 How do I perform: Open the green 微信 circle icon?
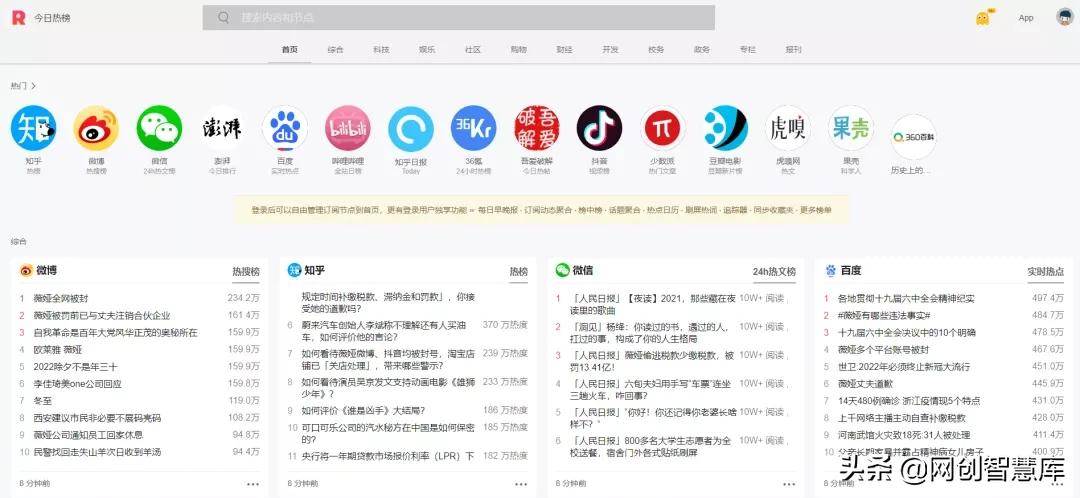[159, 128]
